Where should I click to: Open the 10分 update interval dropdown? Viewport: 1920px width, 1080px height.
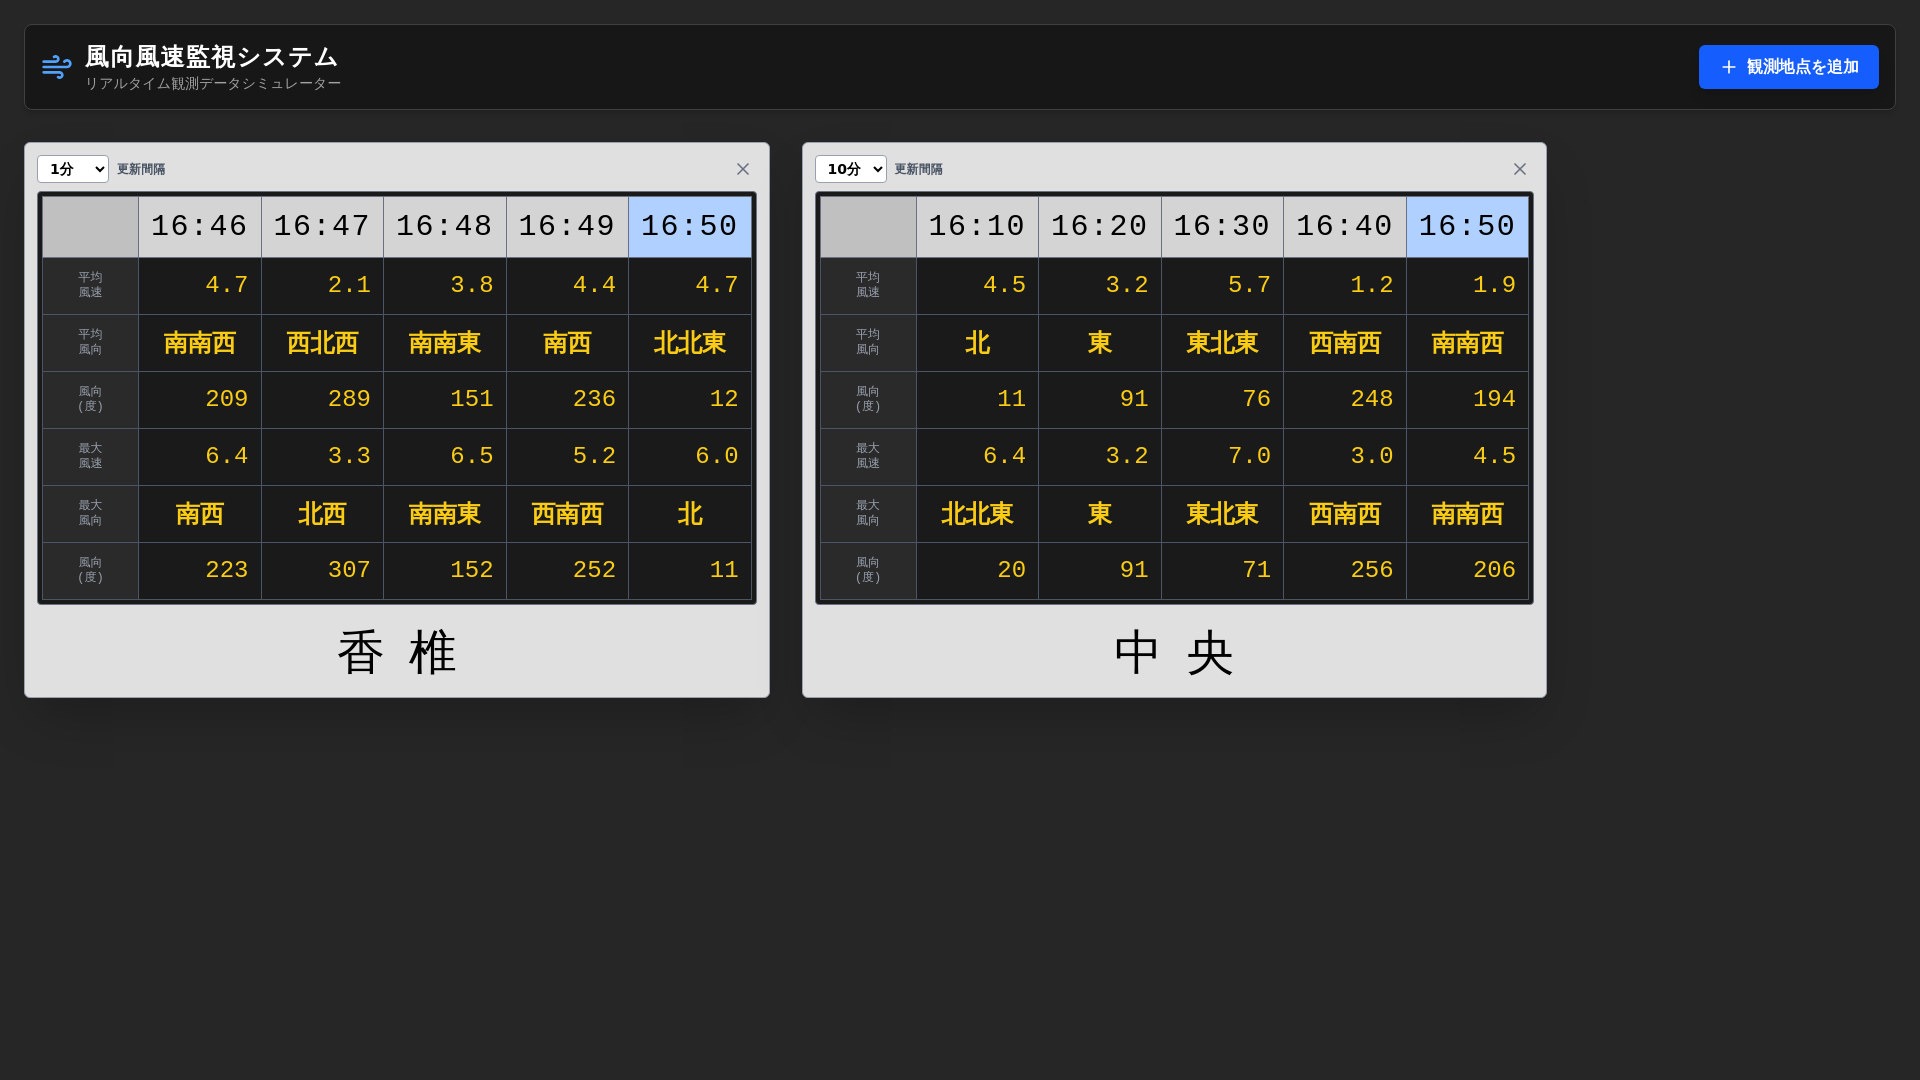[x=850, y=169]
